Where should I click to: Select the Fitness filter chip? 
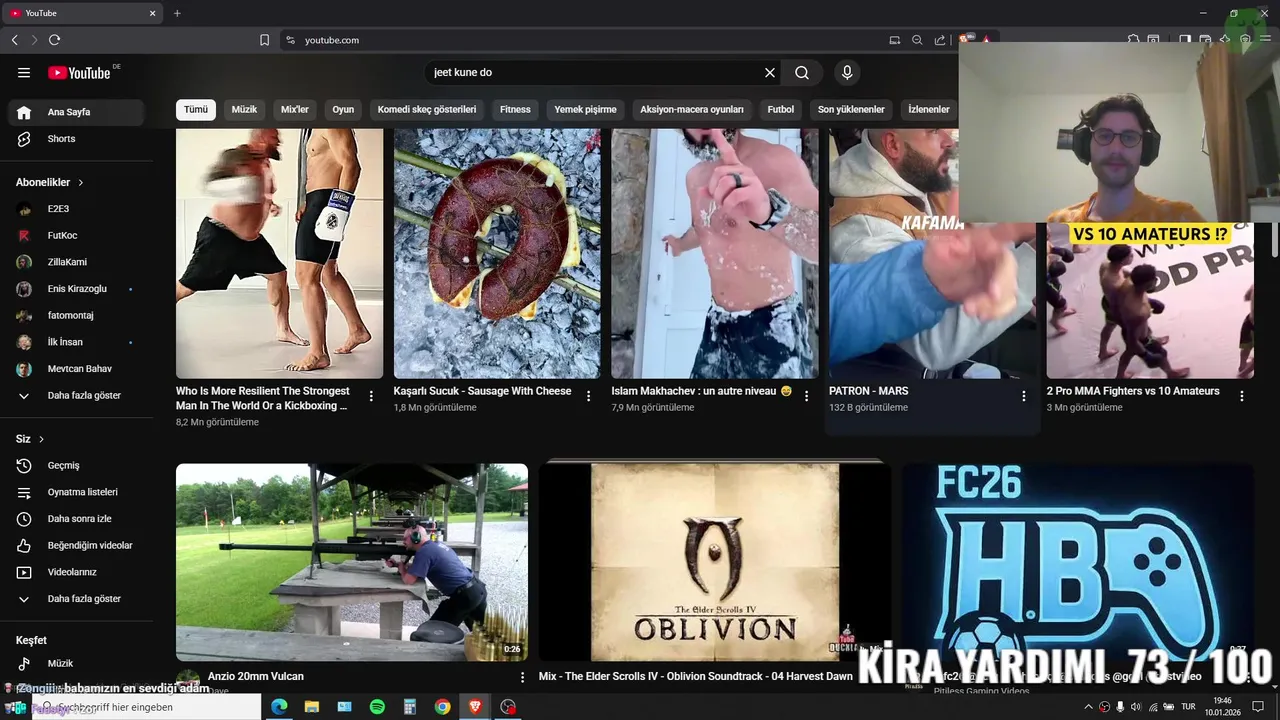[x=515, y=109]
